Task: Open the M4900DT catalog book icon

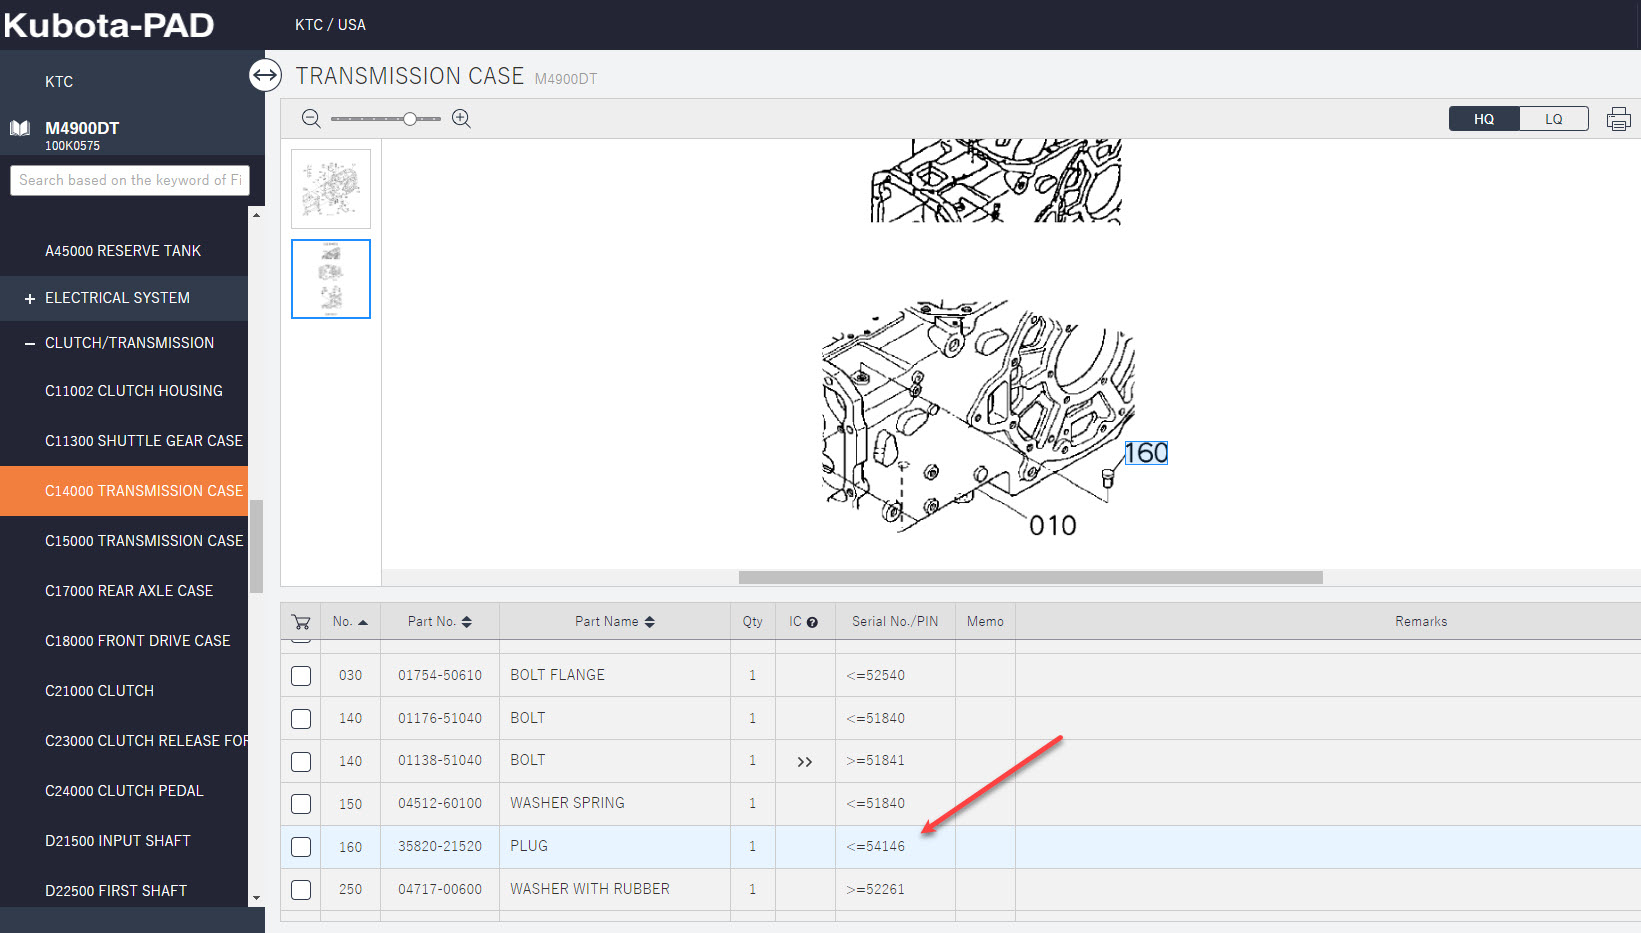Action: (x=20, y=128)
